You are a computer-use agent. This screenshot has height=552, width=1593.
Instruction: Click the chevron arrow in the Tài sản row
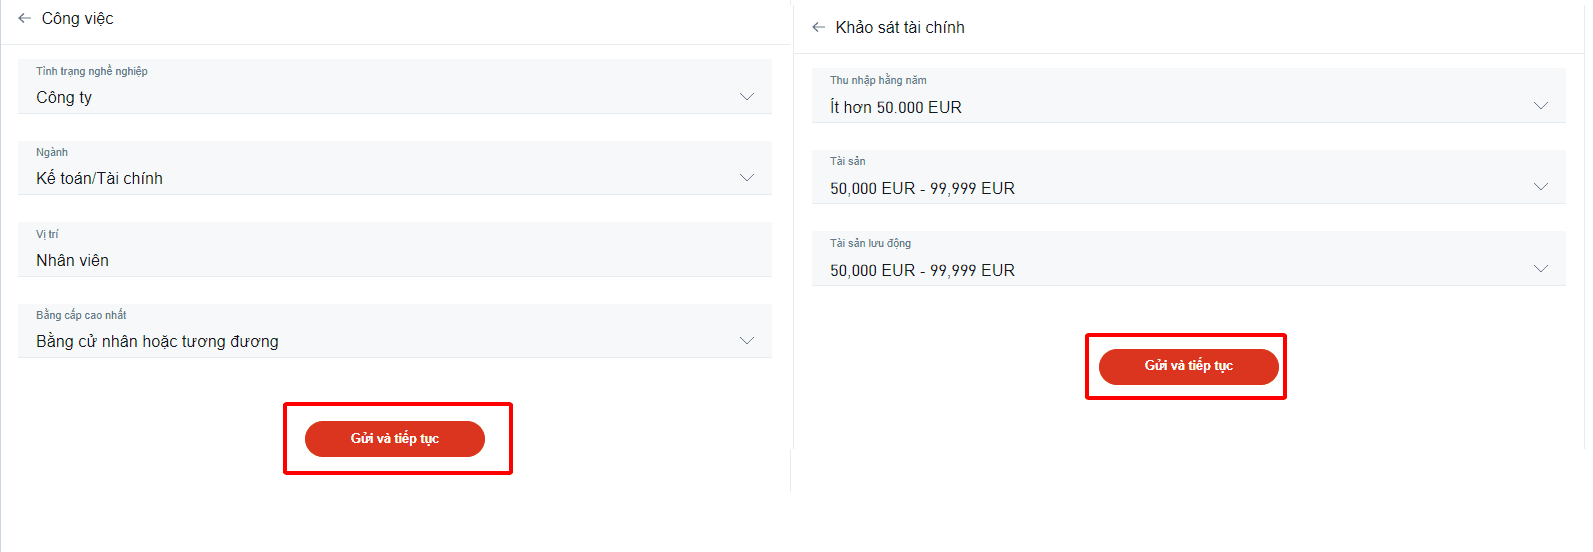coord(1541,187)
